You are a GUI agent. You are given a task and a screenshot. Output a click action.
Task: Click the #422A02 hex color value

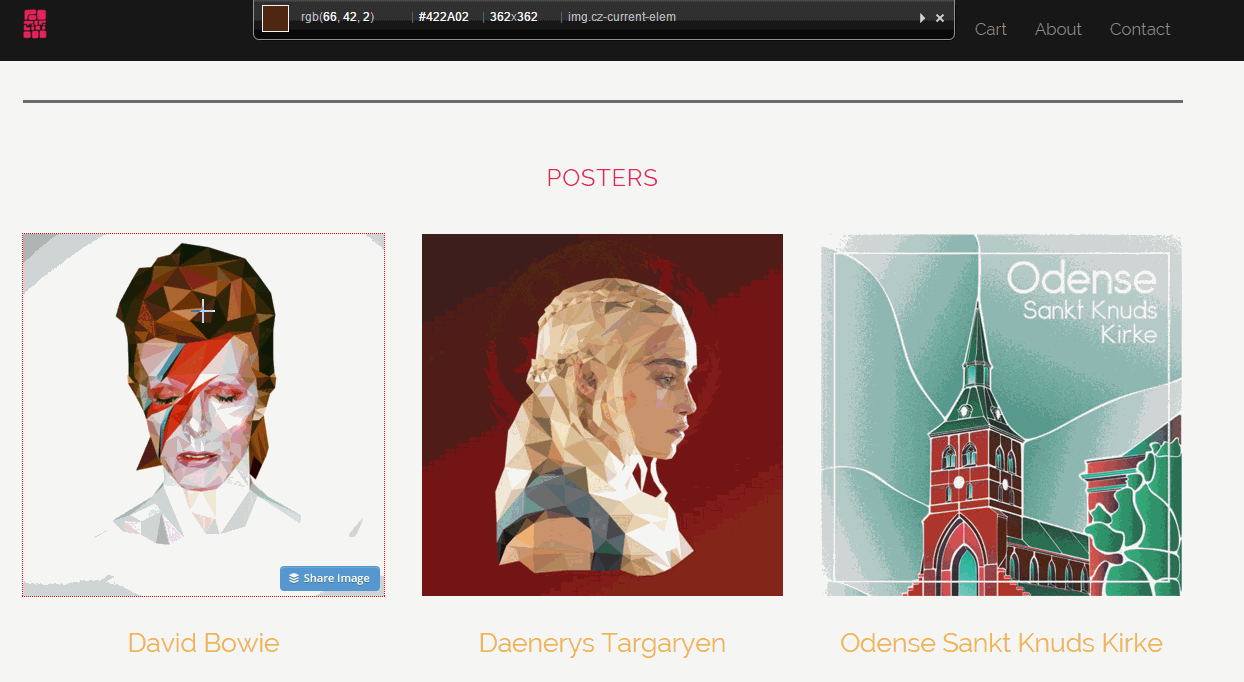(444, 17)
